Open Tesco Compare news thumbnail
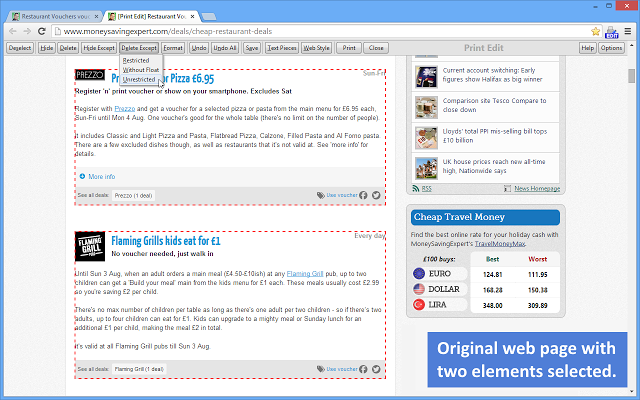Screen dimensions: 640x400 point(426,107)
